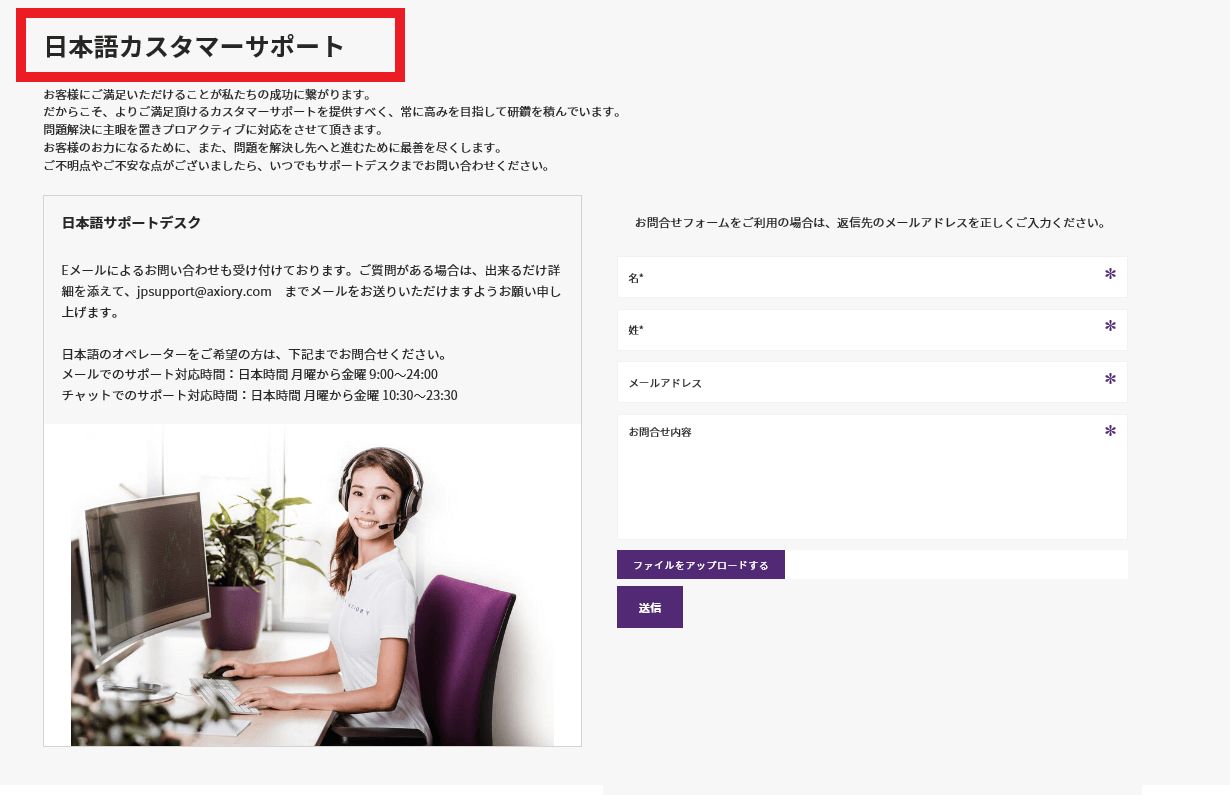Click the line starting Eメールによるお問い合わせも

click(x=312, y=270)
